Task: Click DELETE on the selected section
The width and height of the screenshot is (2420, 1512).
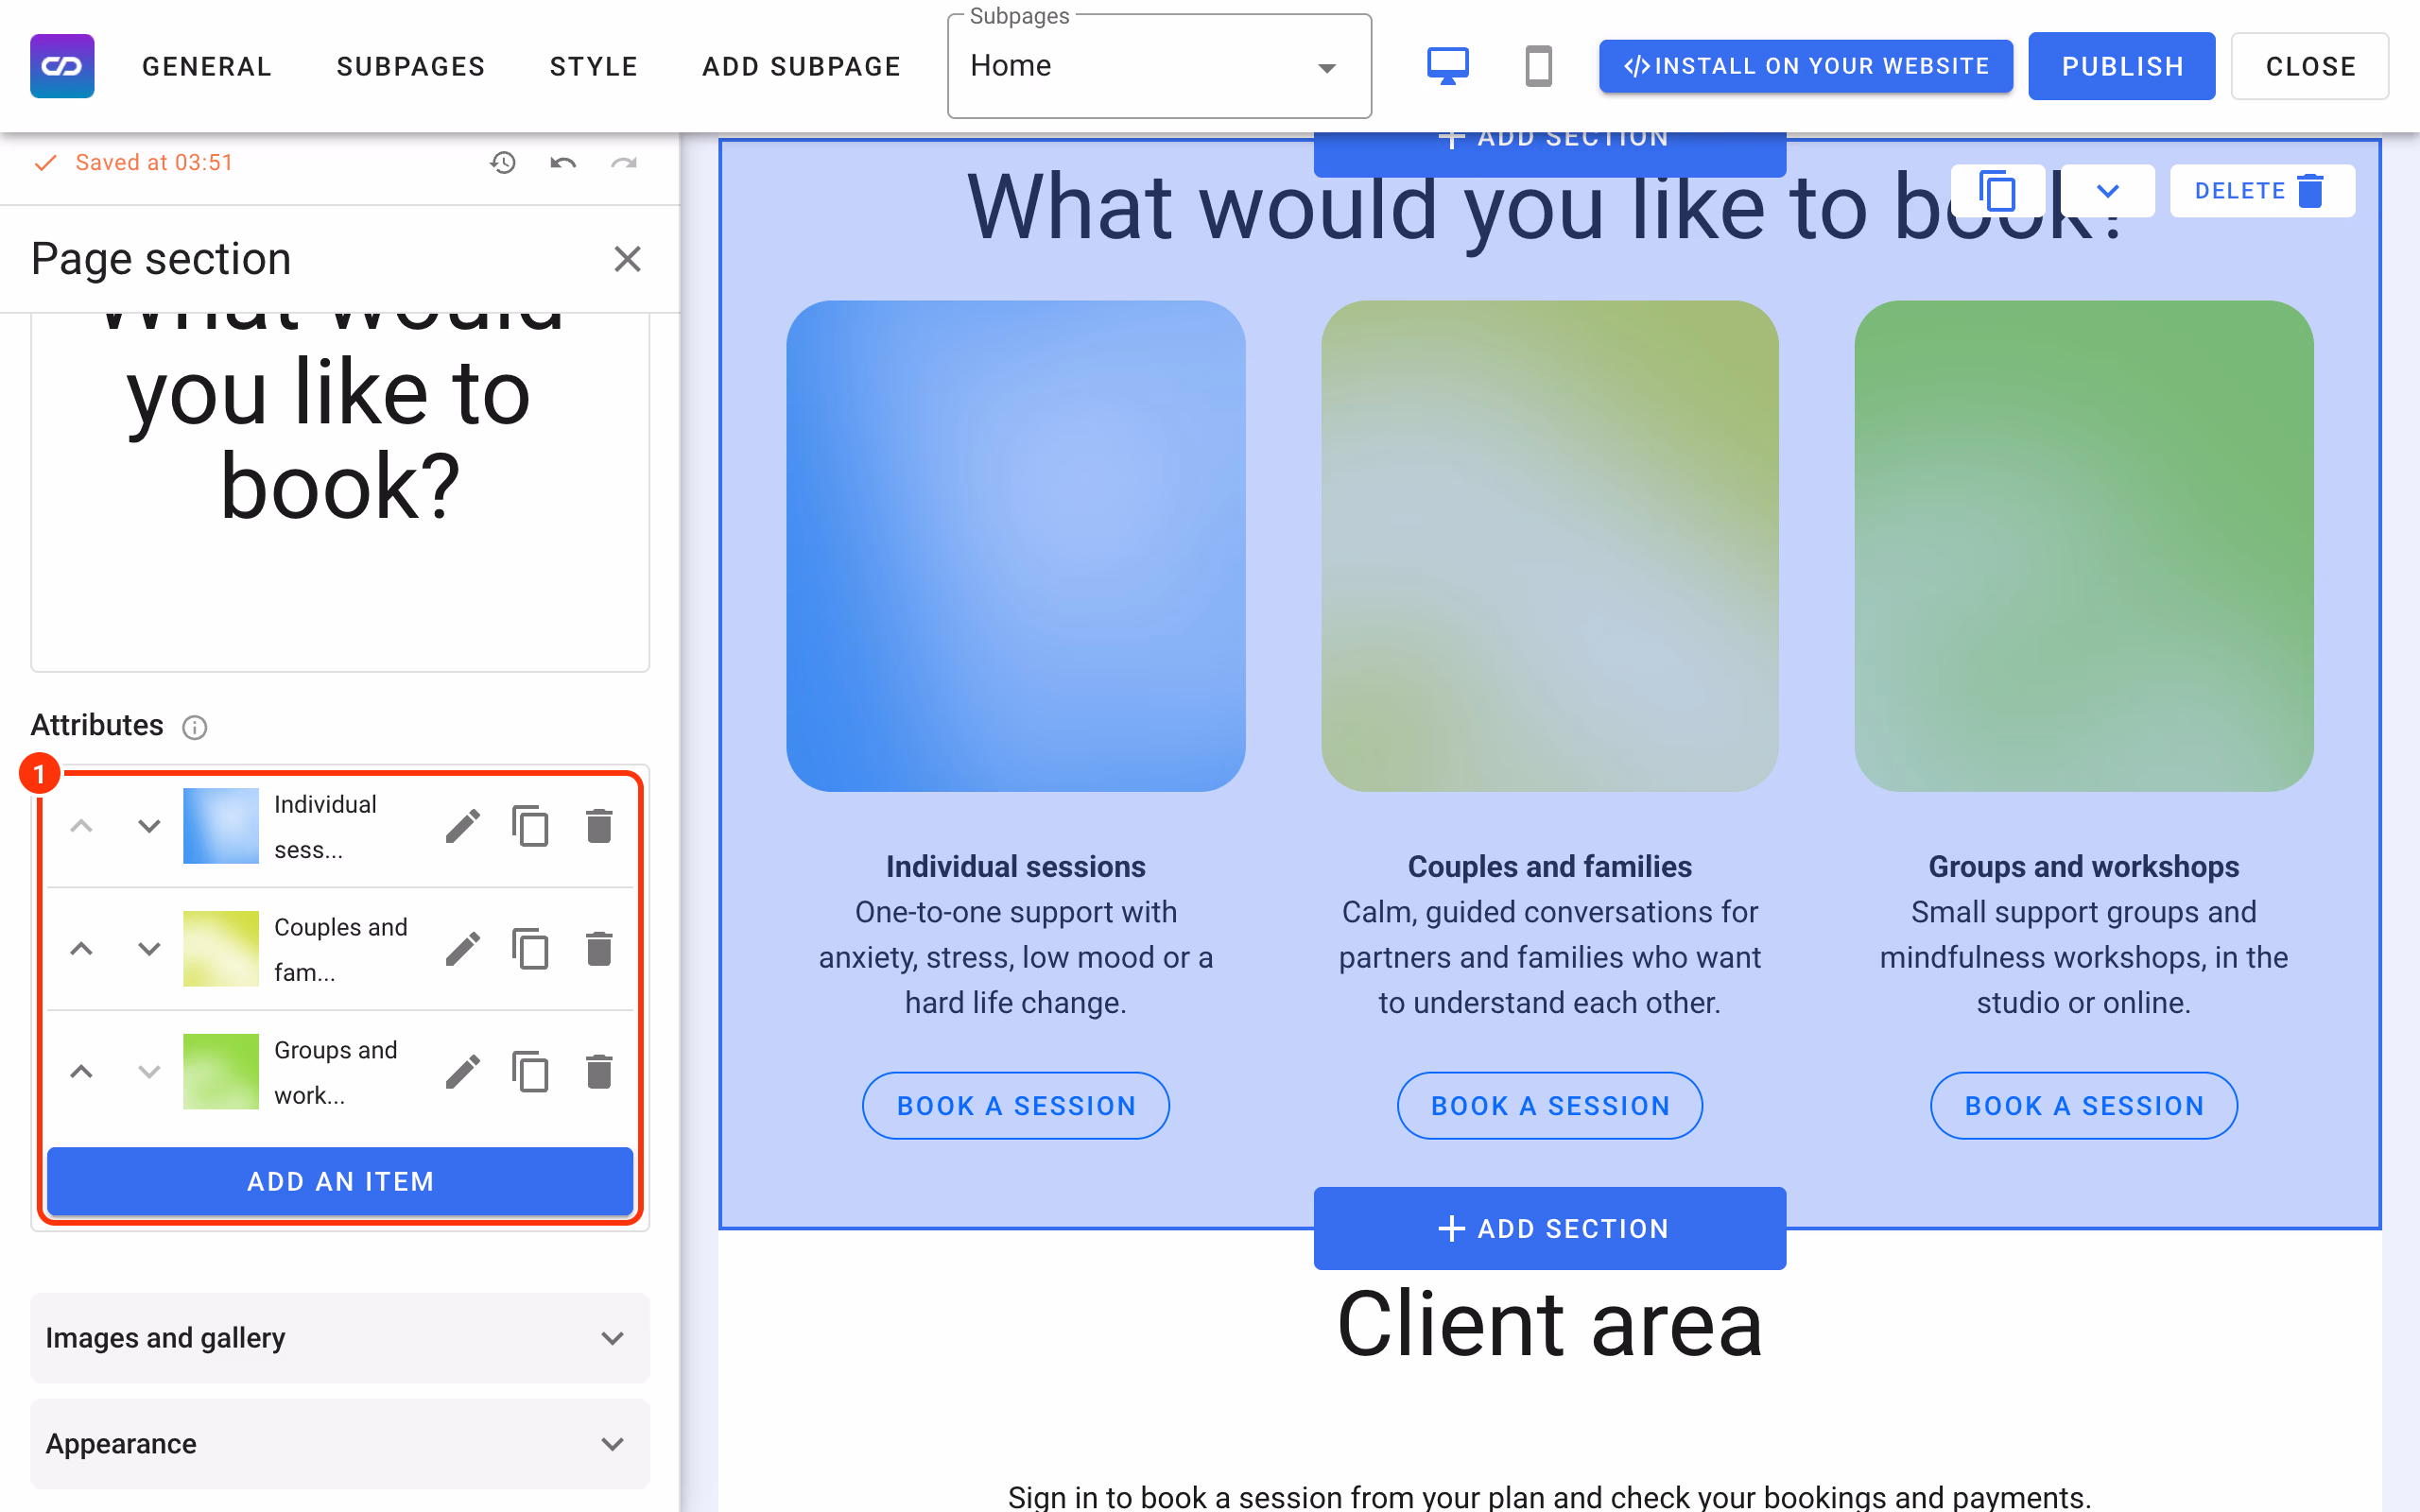Action: 2262,190
